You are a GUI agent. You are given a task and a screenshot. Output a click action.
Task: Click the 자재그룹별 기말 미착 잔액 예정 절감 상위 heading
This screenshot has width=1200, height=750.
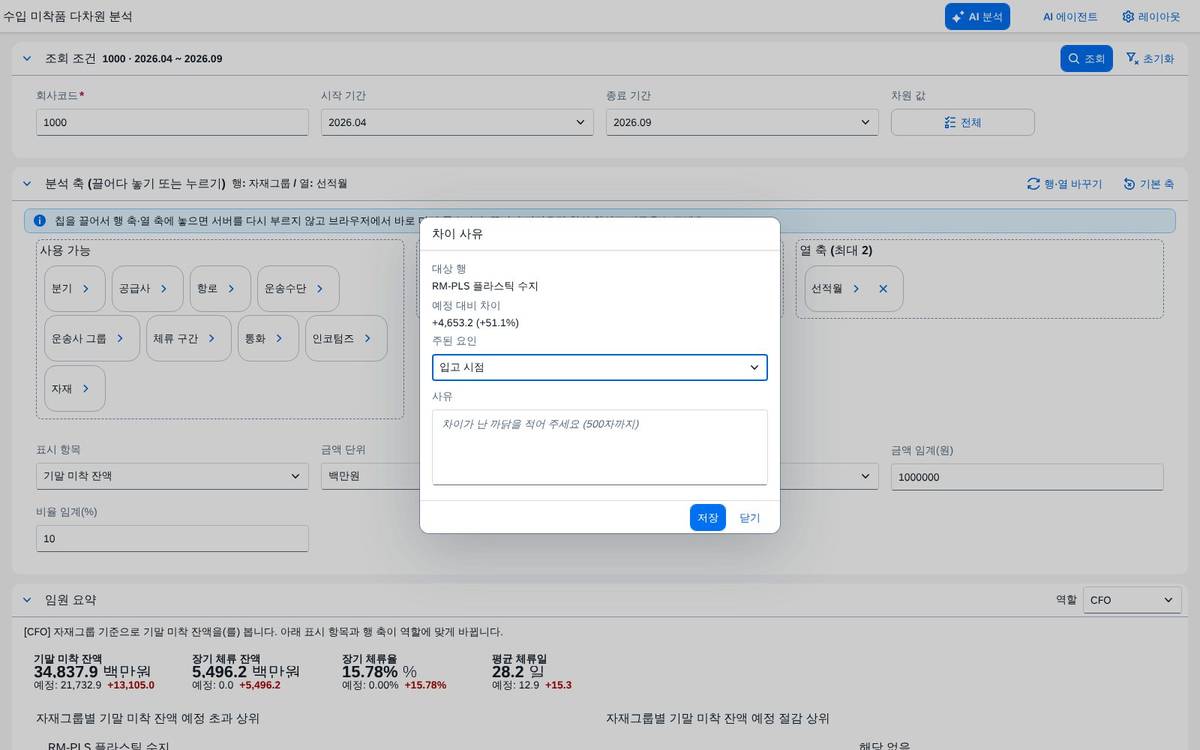coord(718,718)
